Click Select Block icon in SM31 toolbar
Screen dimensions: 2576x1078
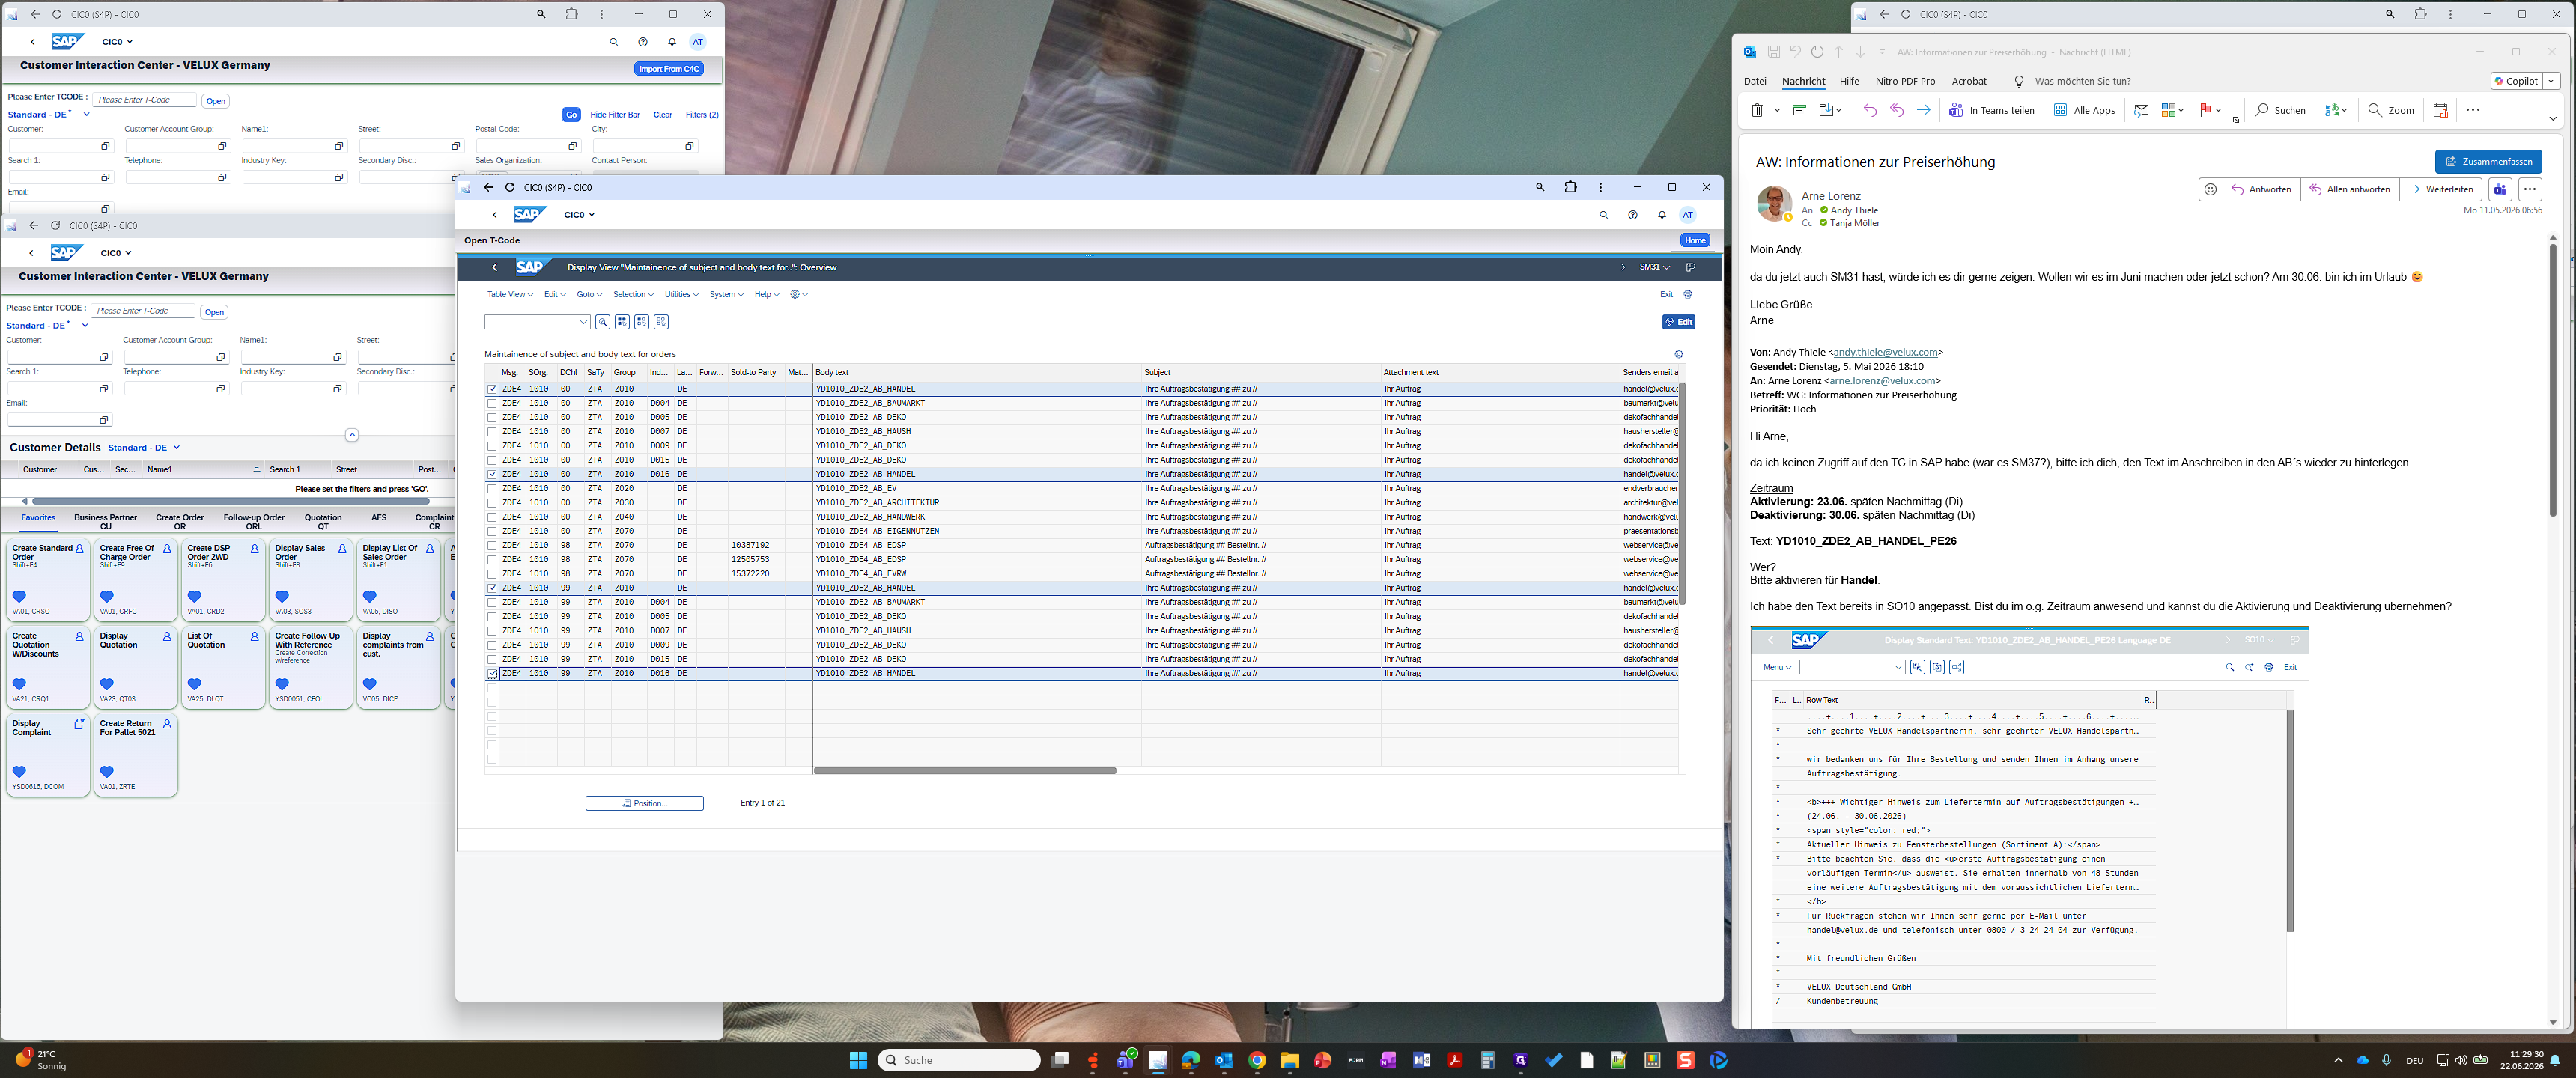pos(642,322)
